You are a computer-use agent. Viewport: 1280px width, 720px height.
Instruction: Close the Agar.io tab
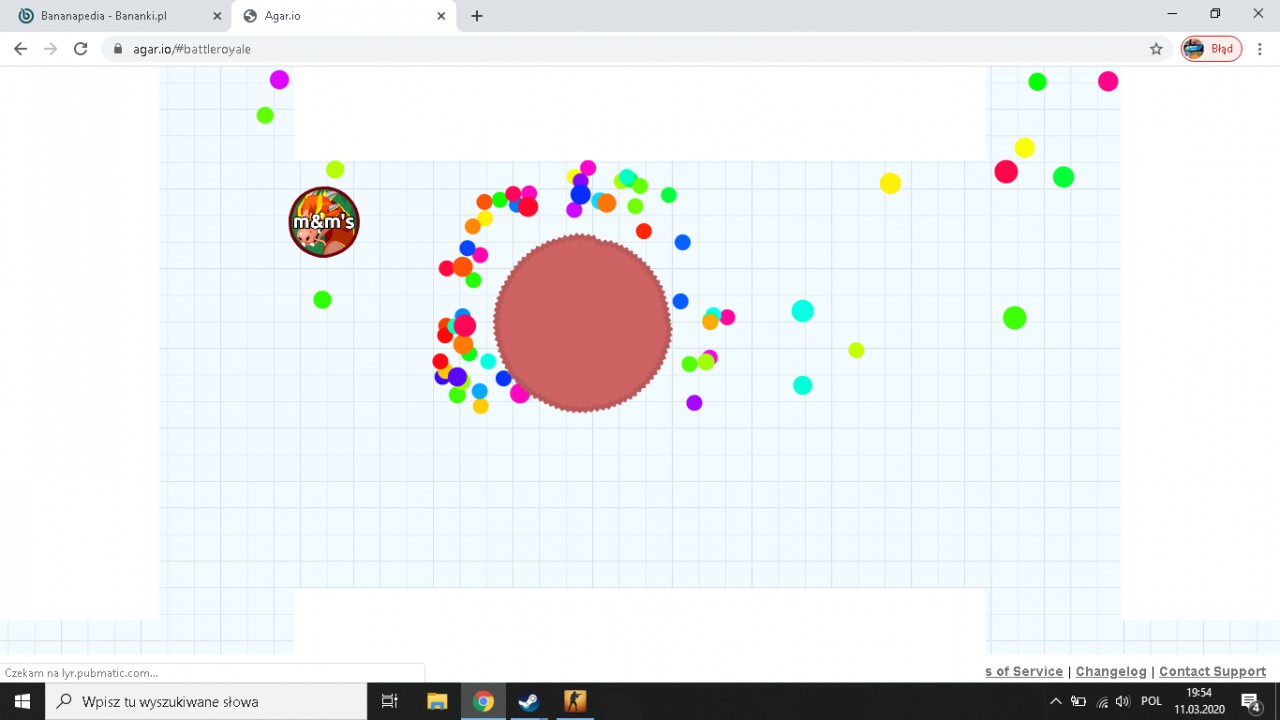[x=441, y=16]
